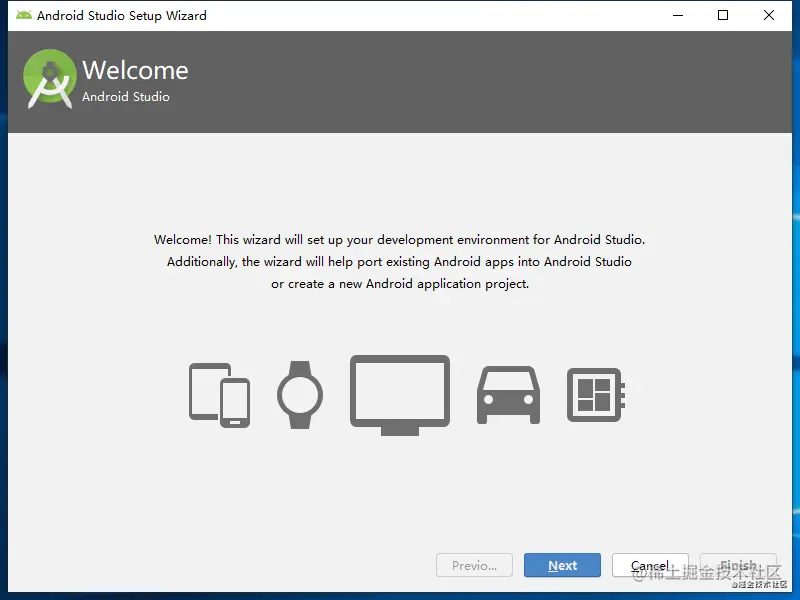Click the smartwatch Wear icon

pyautogui.click(x=300, y=395)
